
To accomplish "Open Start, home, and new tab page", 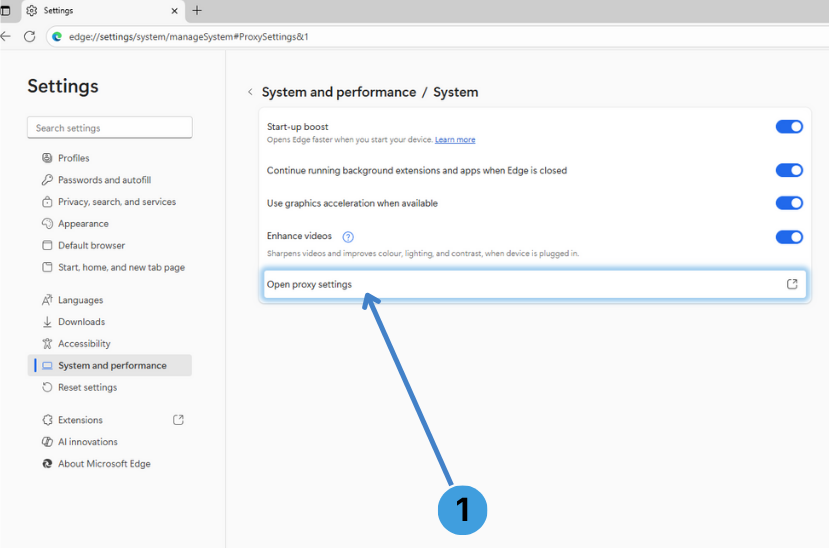I will click(x=109, y=267).
